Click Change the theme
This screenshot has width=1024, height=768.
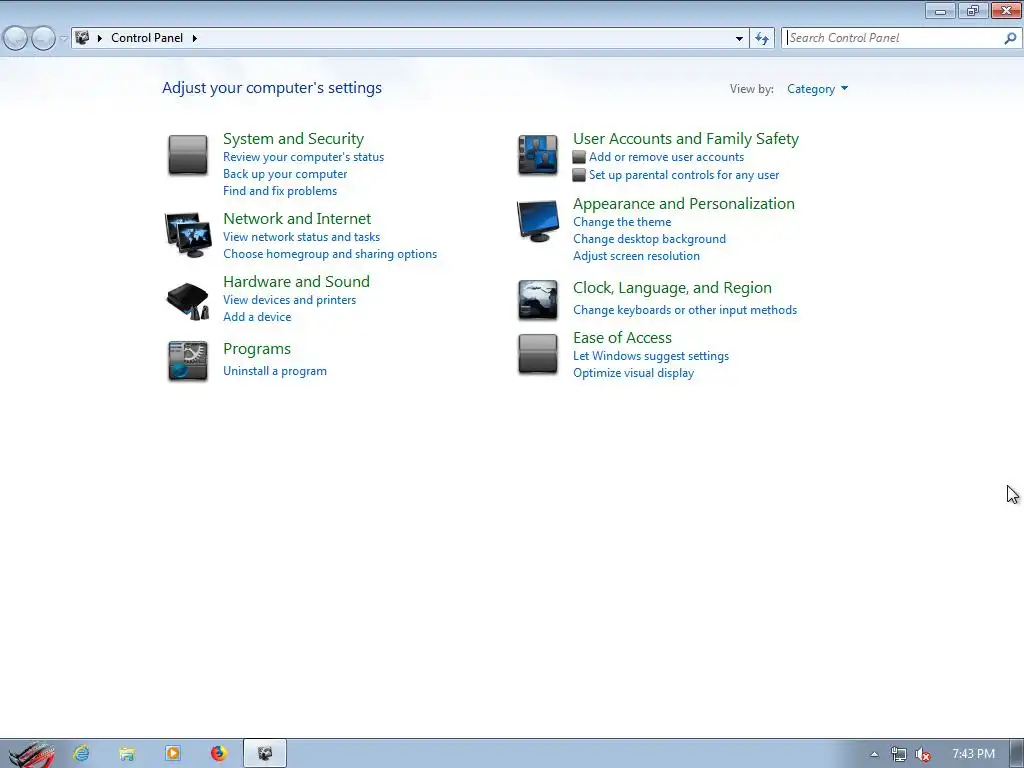[x=622, y=222]
